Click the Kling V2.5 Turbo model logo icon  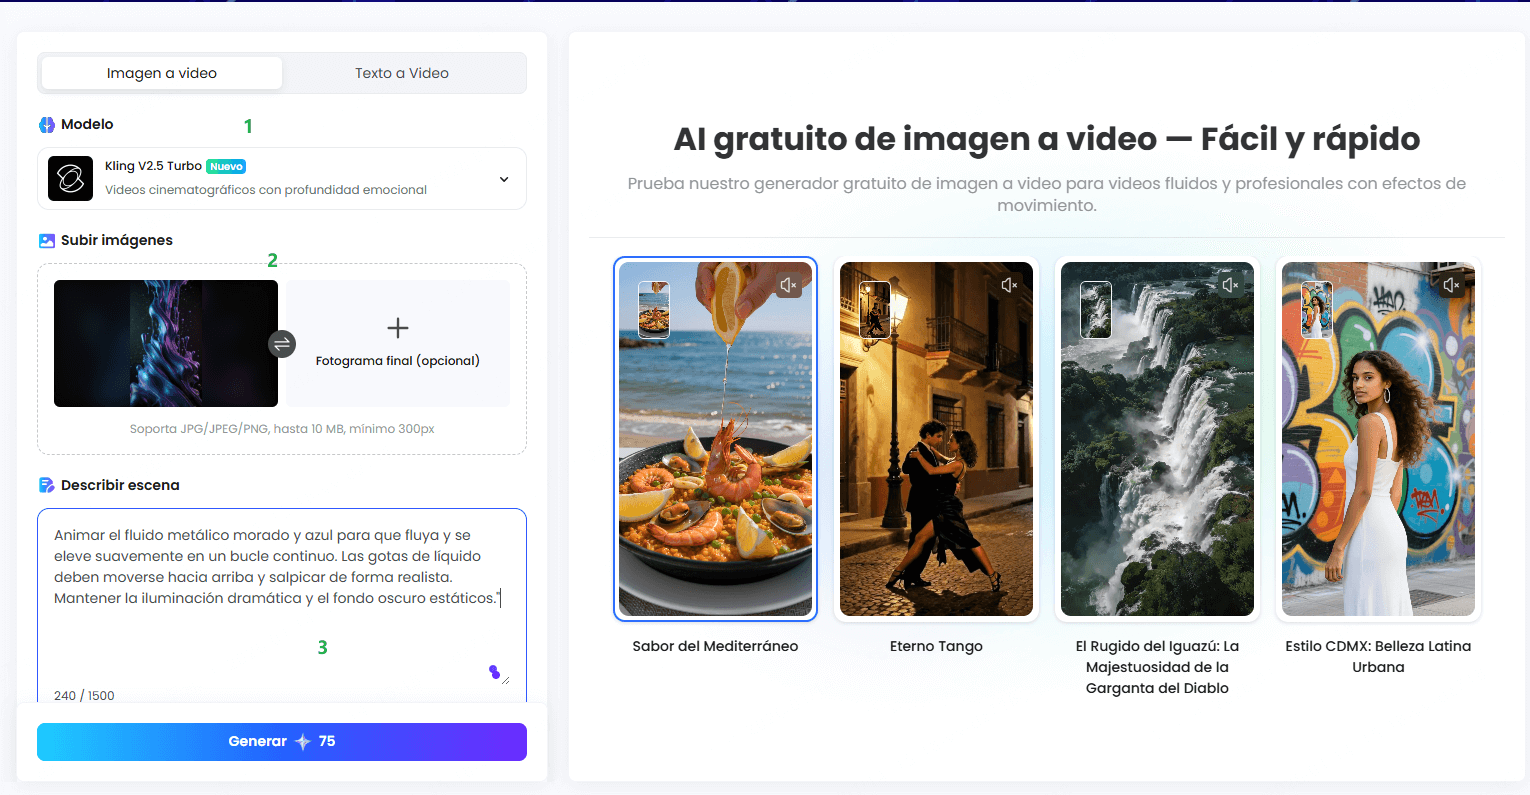pyautogui.click(x=69, y=178)
